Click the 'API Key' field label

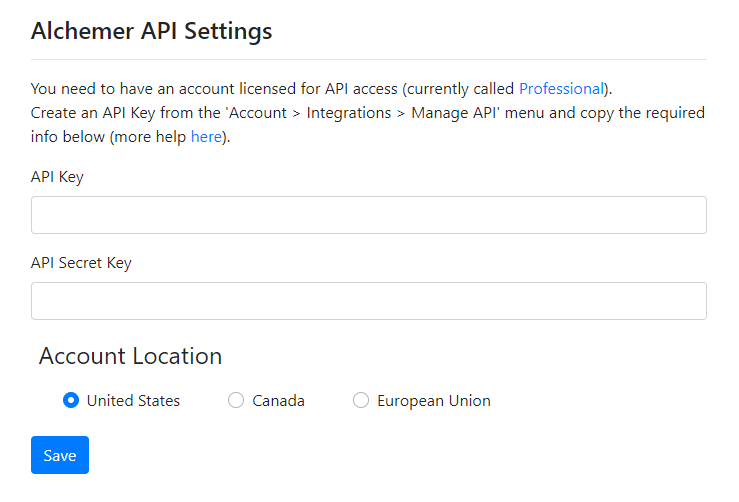[x=57, y=177]
